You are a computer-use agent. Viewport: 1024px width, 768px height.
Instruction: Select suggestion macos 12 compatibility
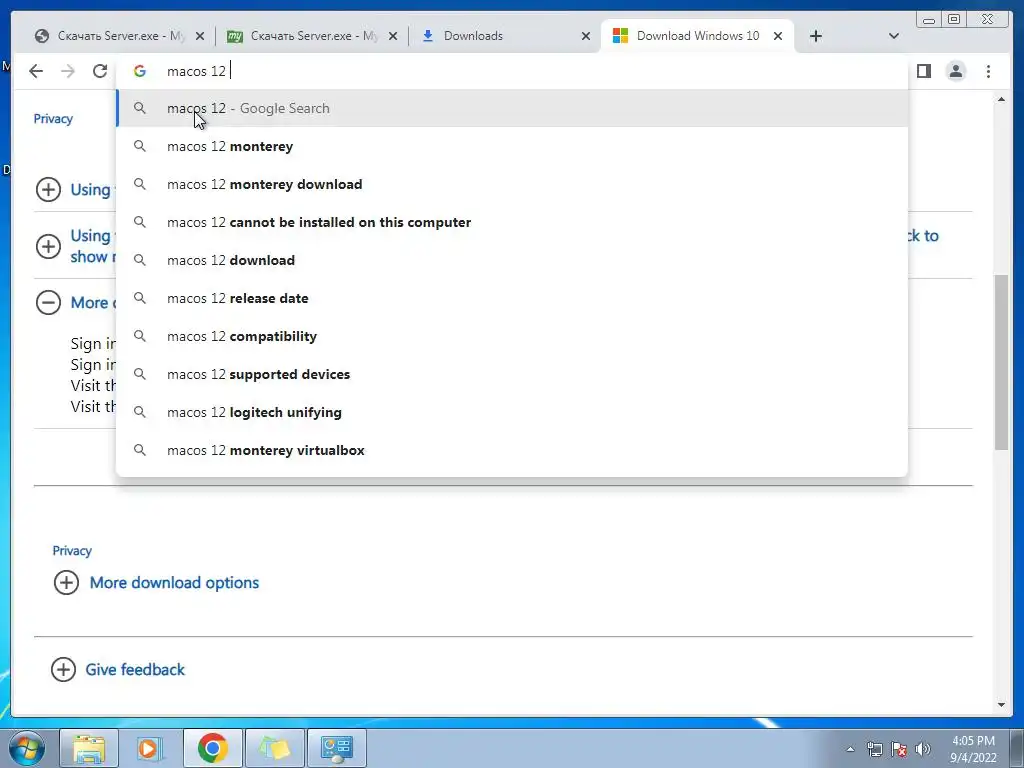pyautogui.click(x=511, y=336)
